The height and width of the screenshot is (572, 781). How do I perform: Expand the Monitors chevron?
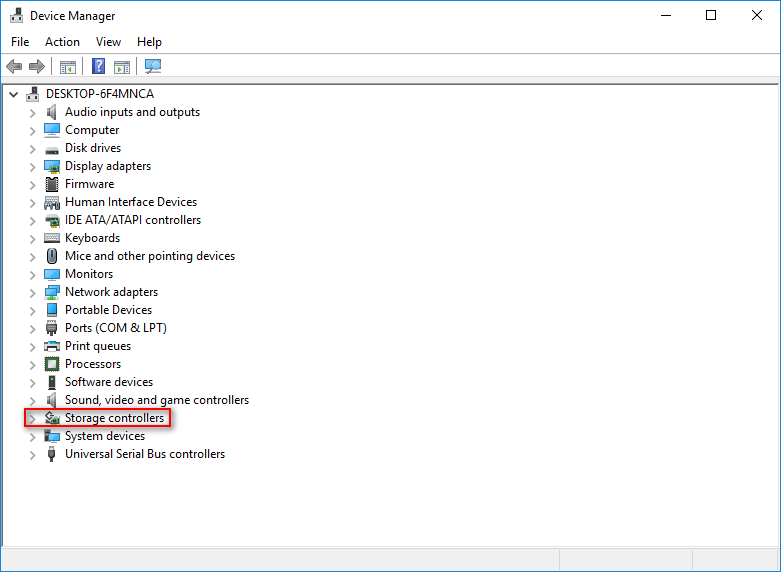[32, 275]
